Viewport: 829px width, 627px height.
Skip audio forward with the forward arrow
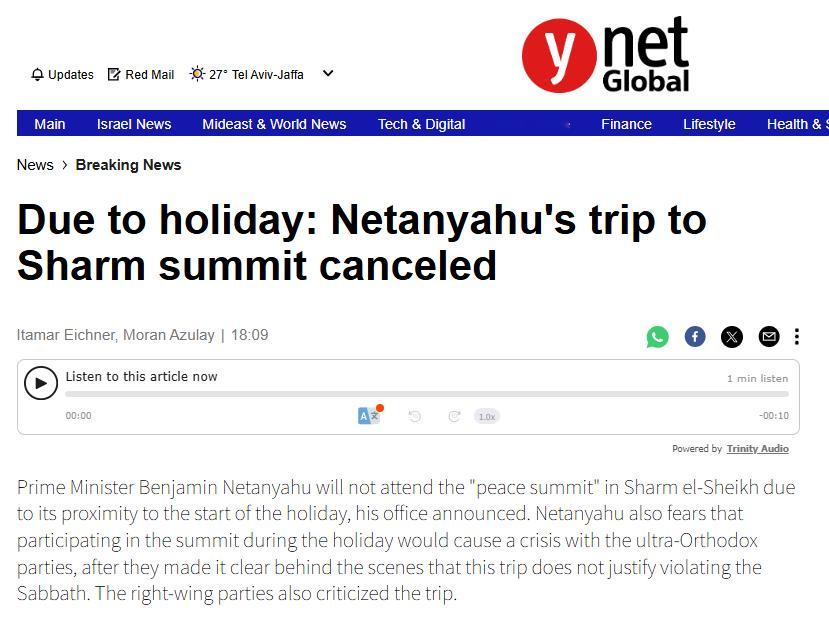[454, 416]
